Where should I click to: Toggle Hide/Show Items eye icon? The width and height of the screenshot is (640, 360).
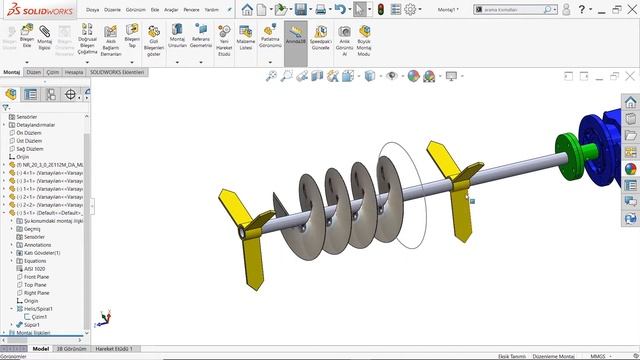click(x=391, y=76)
